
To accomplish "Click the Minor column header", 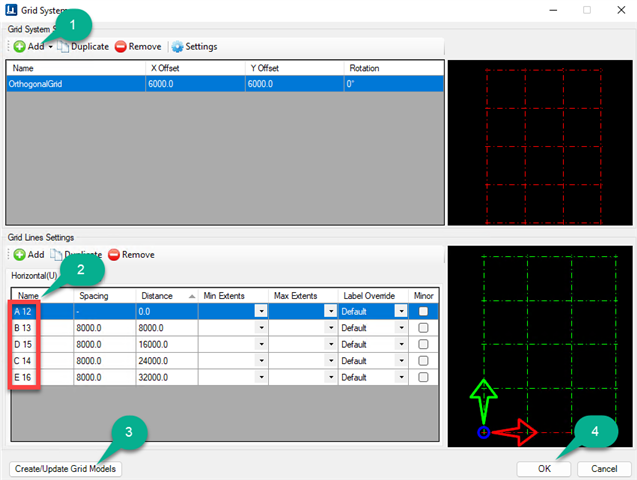I will click(423, 296).
